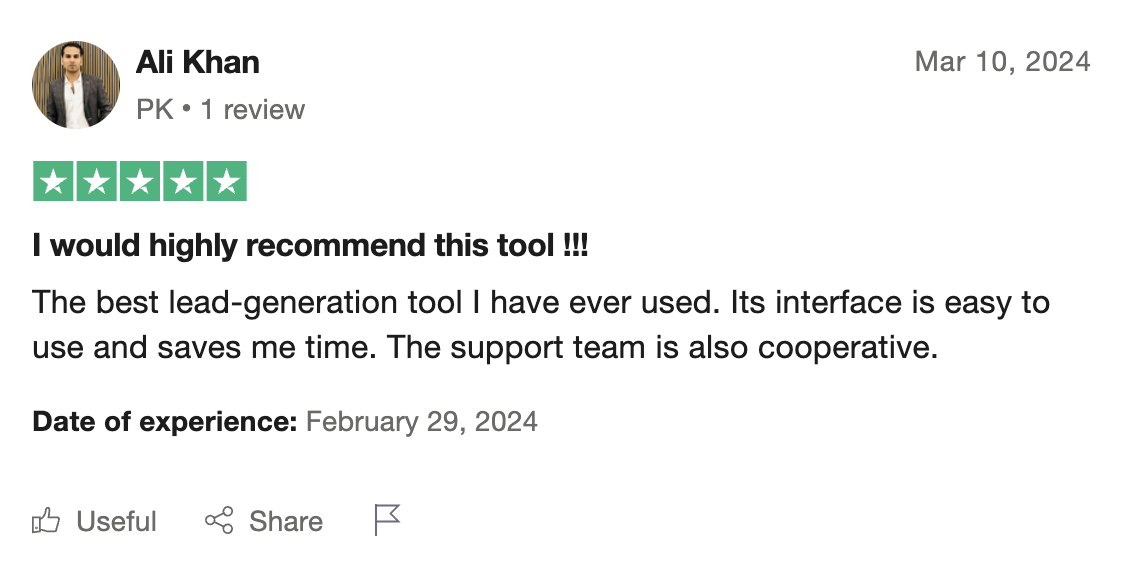Report this review using the flag icon
Viewport: 1130px width, 580px height.
click(386, 518)
